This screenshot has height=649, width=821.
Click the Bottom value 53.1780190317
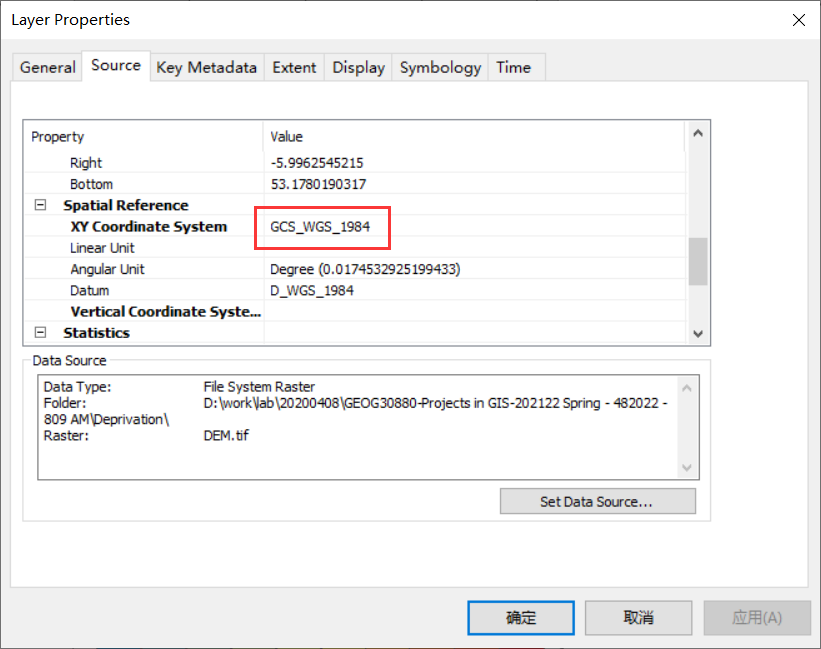click(318, 184)
